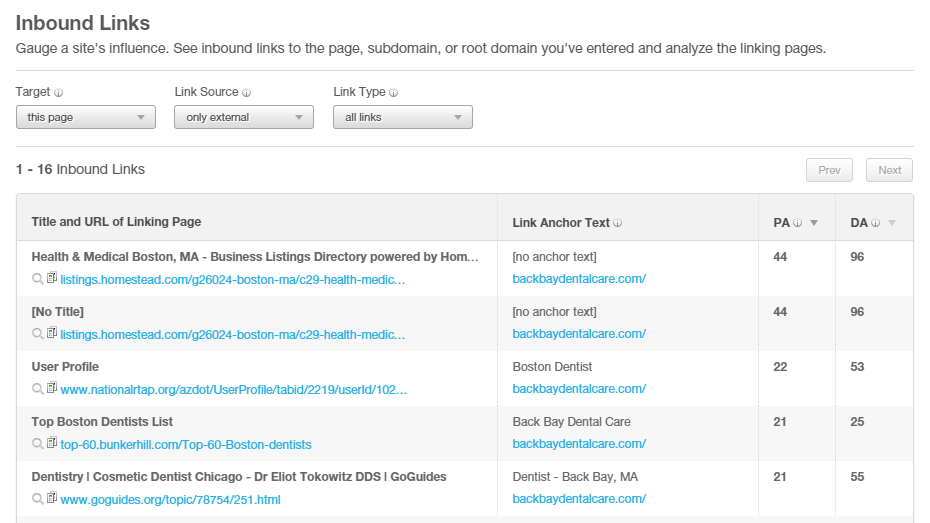The width and height of the screenshot is (930, 523).
Task: Click the DA column header label
Action: pyautogui.click(x=859, y=223)
